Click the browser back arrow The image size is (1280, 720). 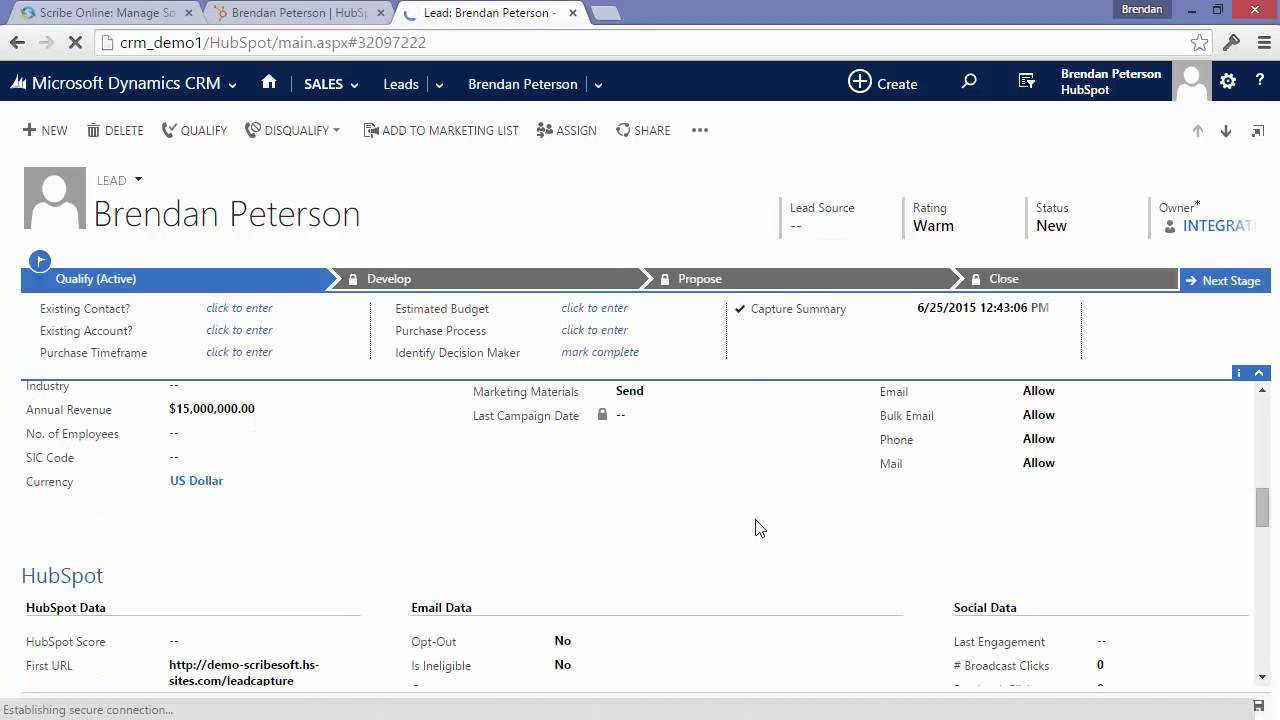click(x=17, y=42)
